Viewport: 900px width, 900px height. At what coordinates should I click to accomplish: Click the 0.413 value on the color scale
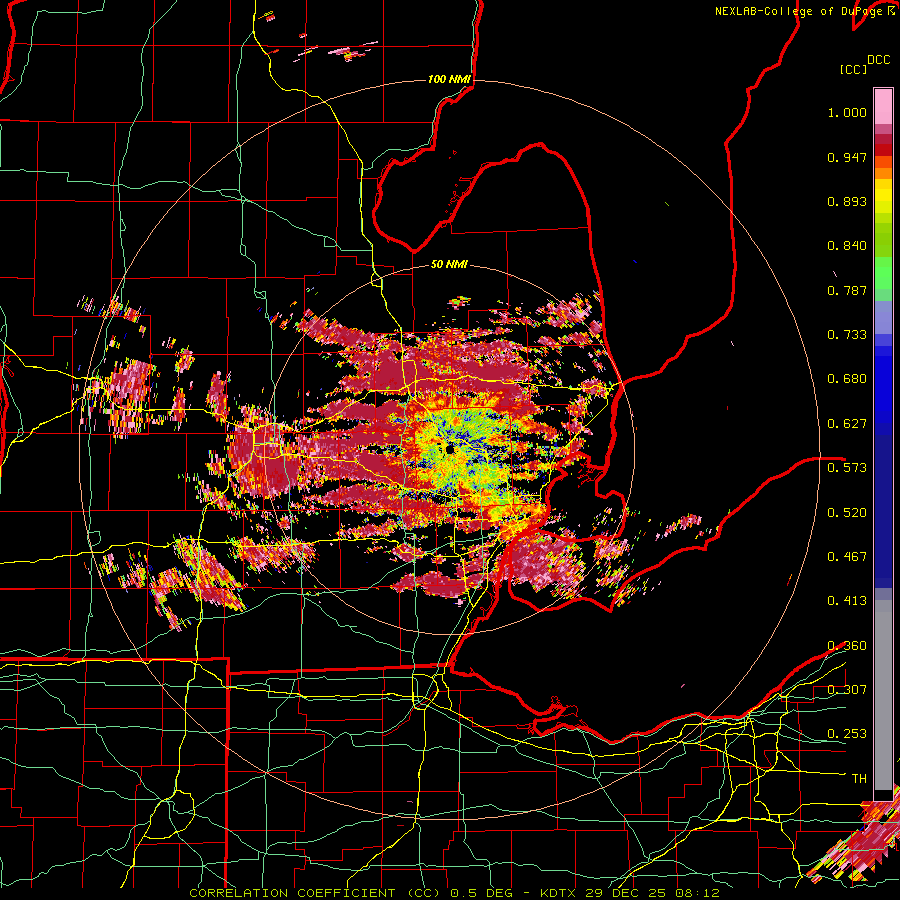pyautogui.click(x=847, y=601)
